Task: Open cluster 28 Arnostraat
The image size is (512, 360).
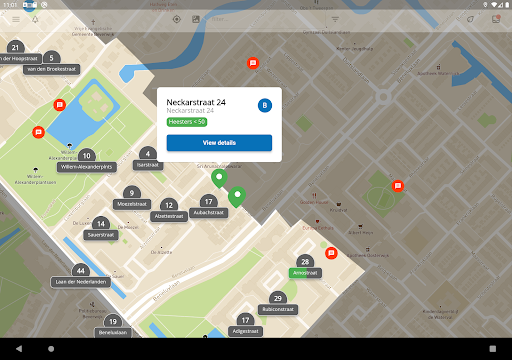Action: [305, 267]
